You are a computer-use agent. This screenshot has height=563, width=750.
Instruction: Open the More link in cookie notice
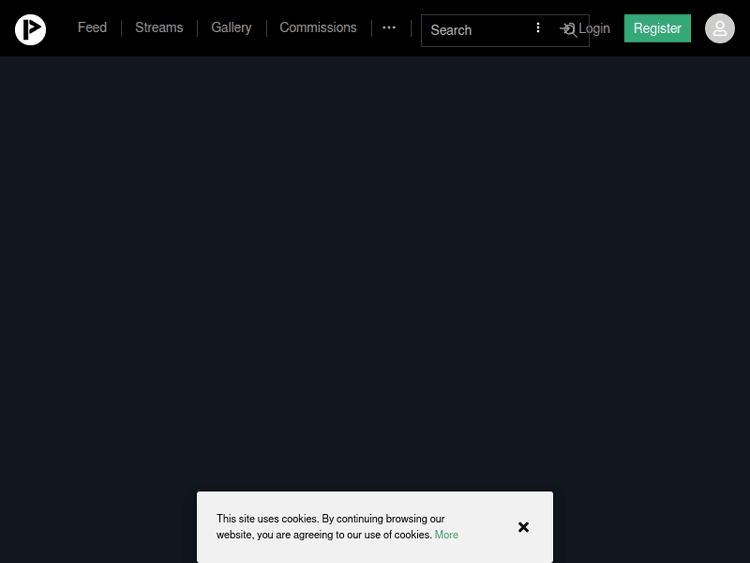pos(446,535)
